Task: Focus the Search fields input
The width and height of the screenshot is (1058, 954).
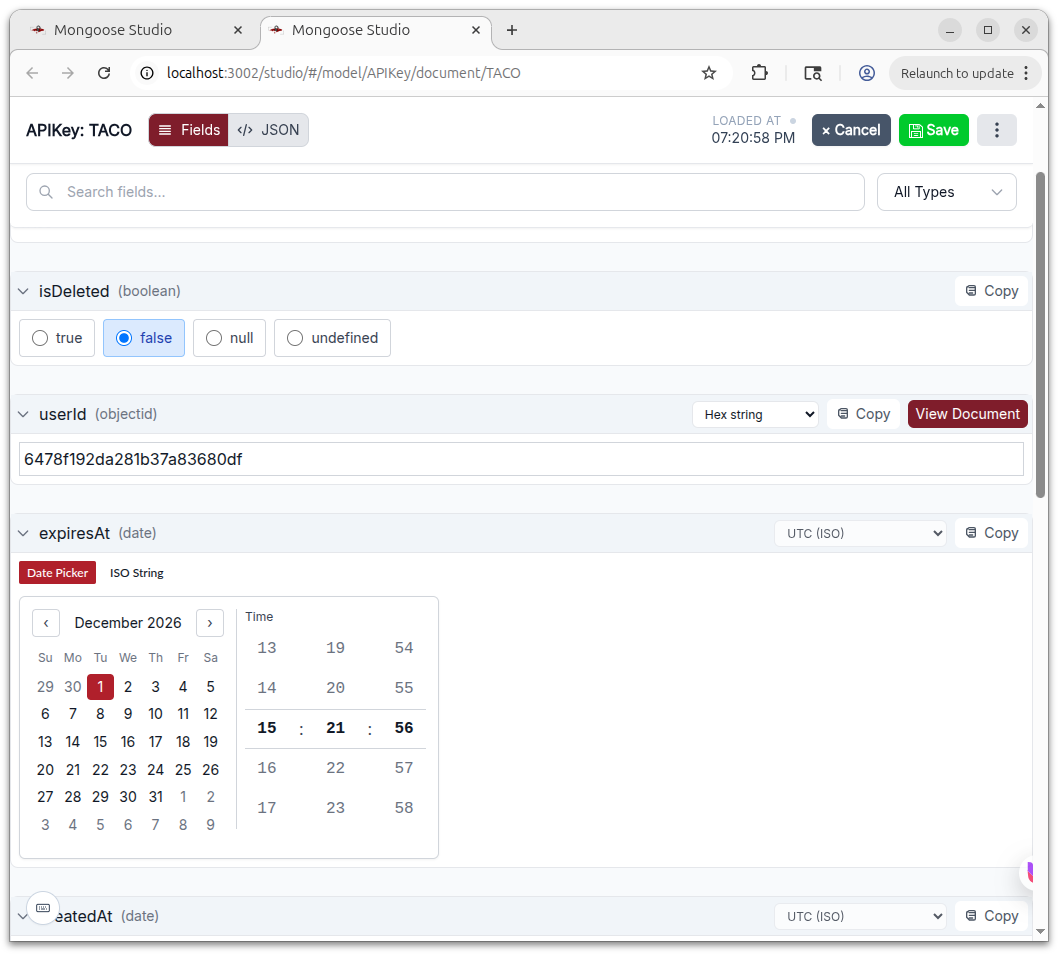Action: (445, 192)
